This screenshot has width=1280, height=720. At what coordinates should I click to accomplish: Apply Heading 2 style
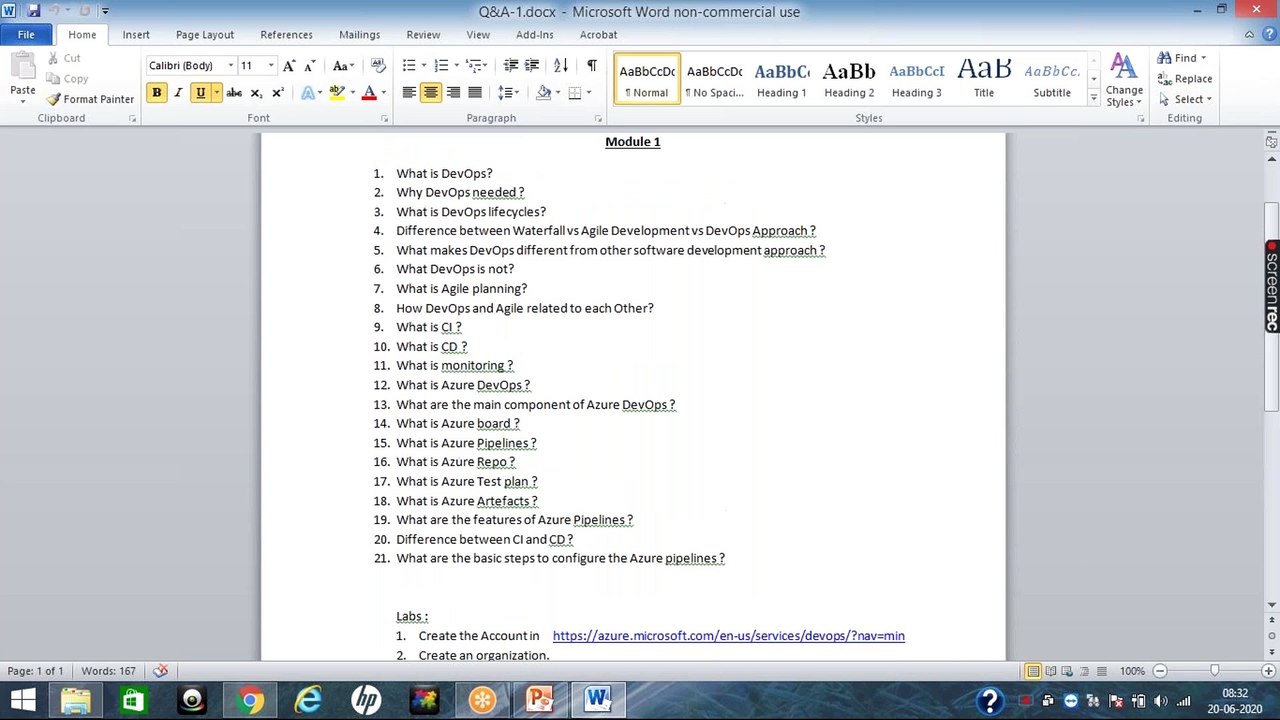pyautogui.click(x=849, y=80)
